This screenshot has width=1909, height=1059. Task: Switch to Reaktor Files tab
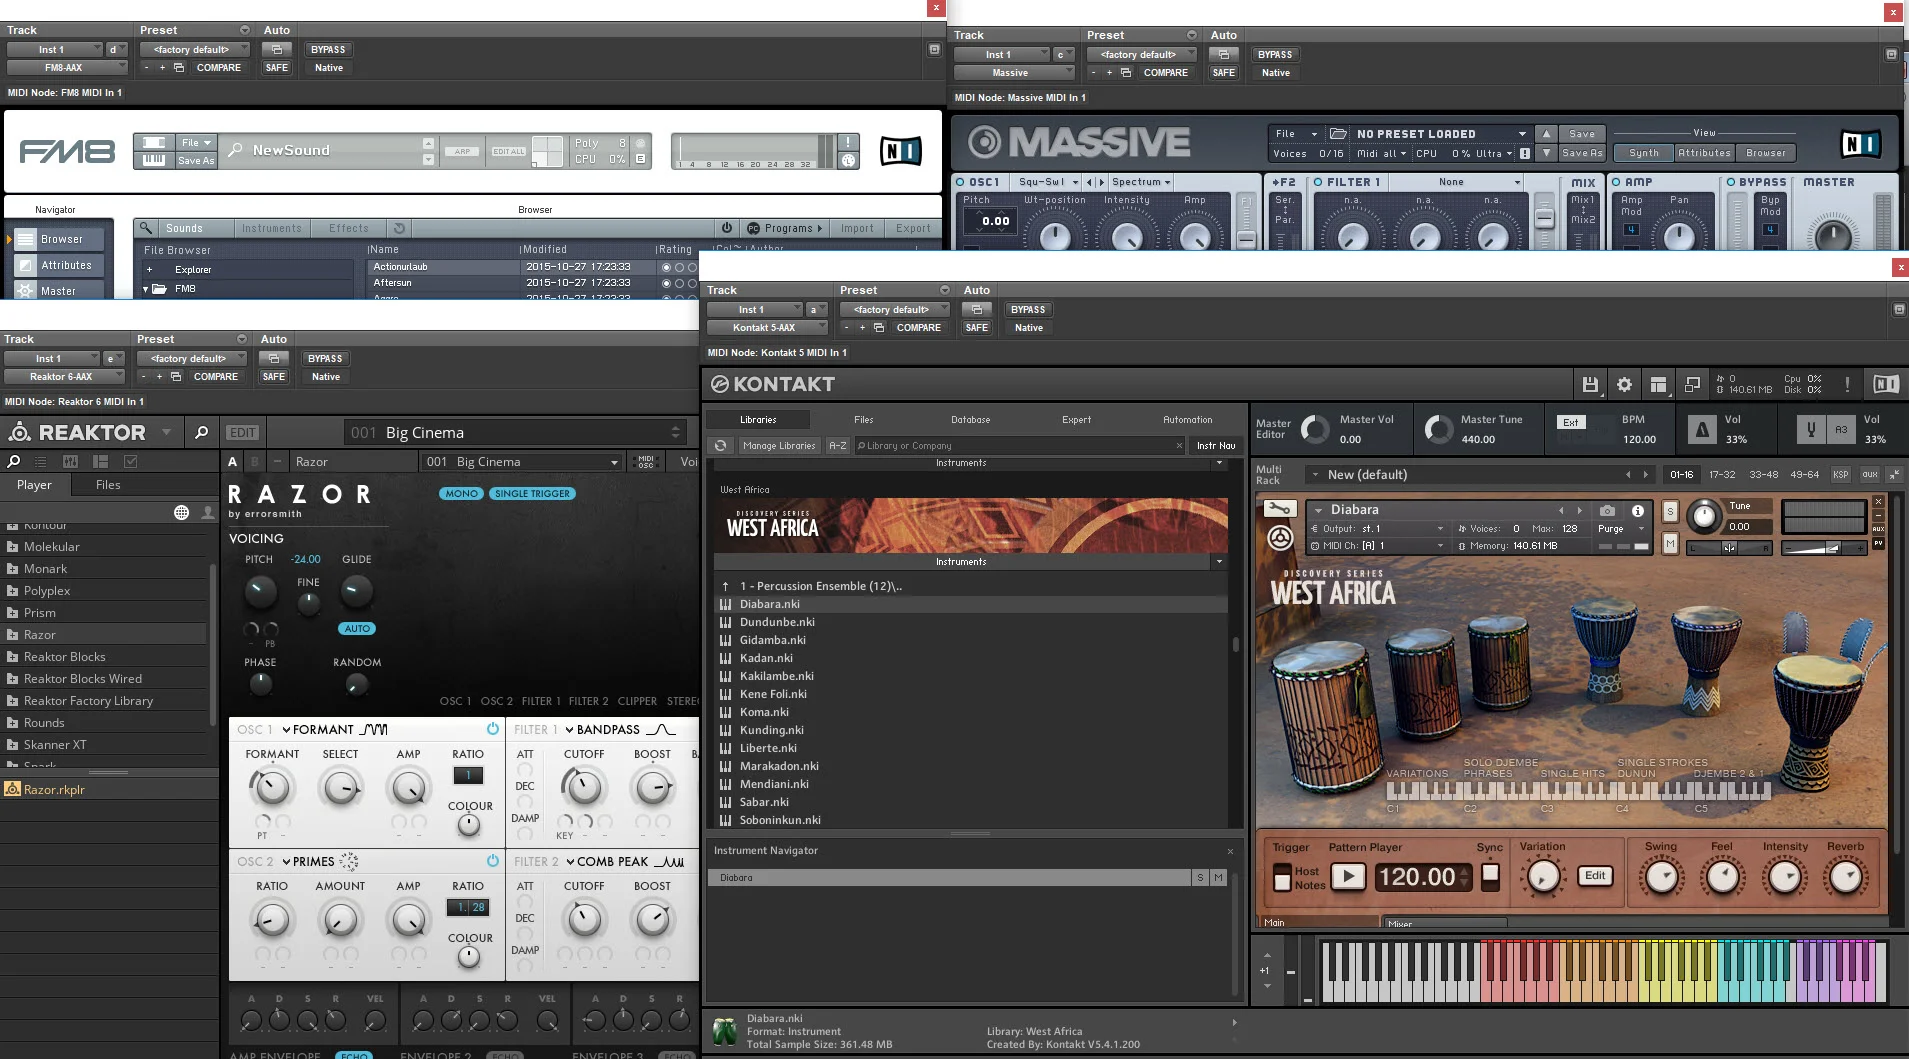tap(108, 485)
